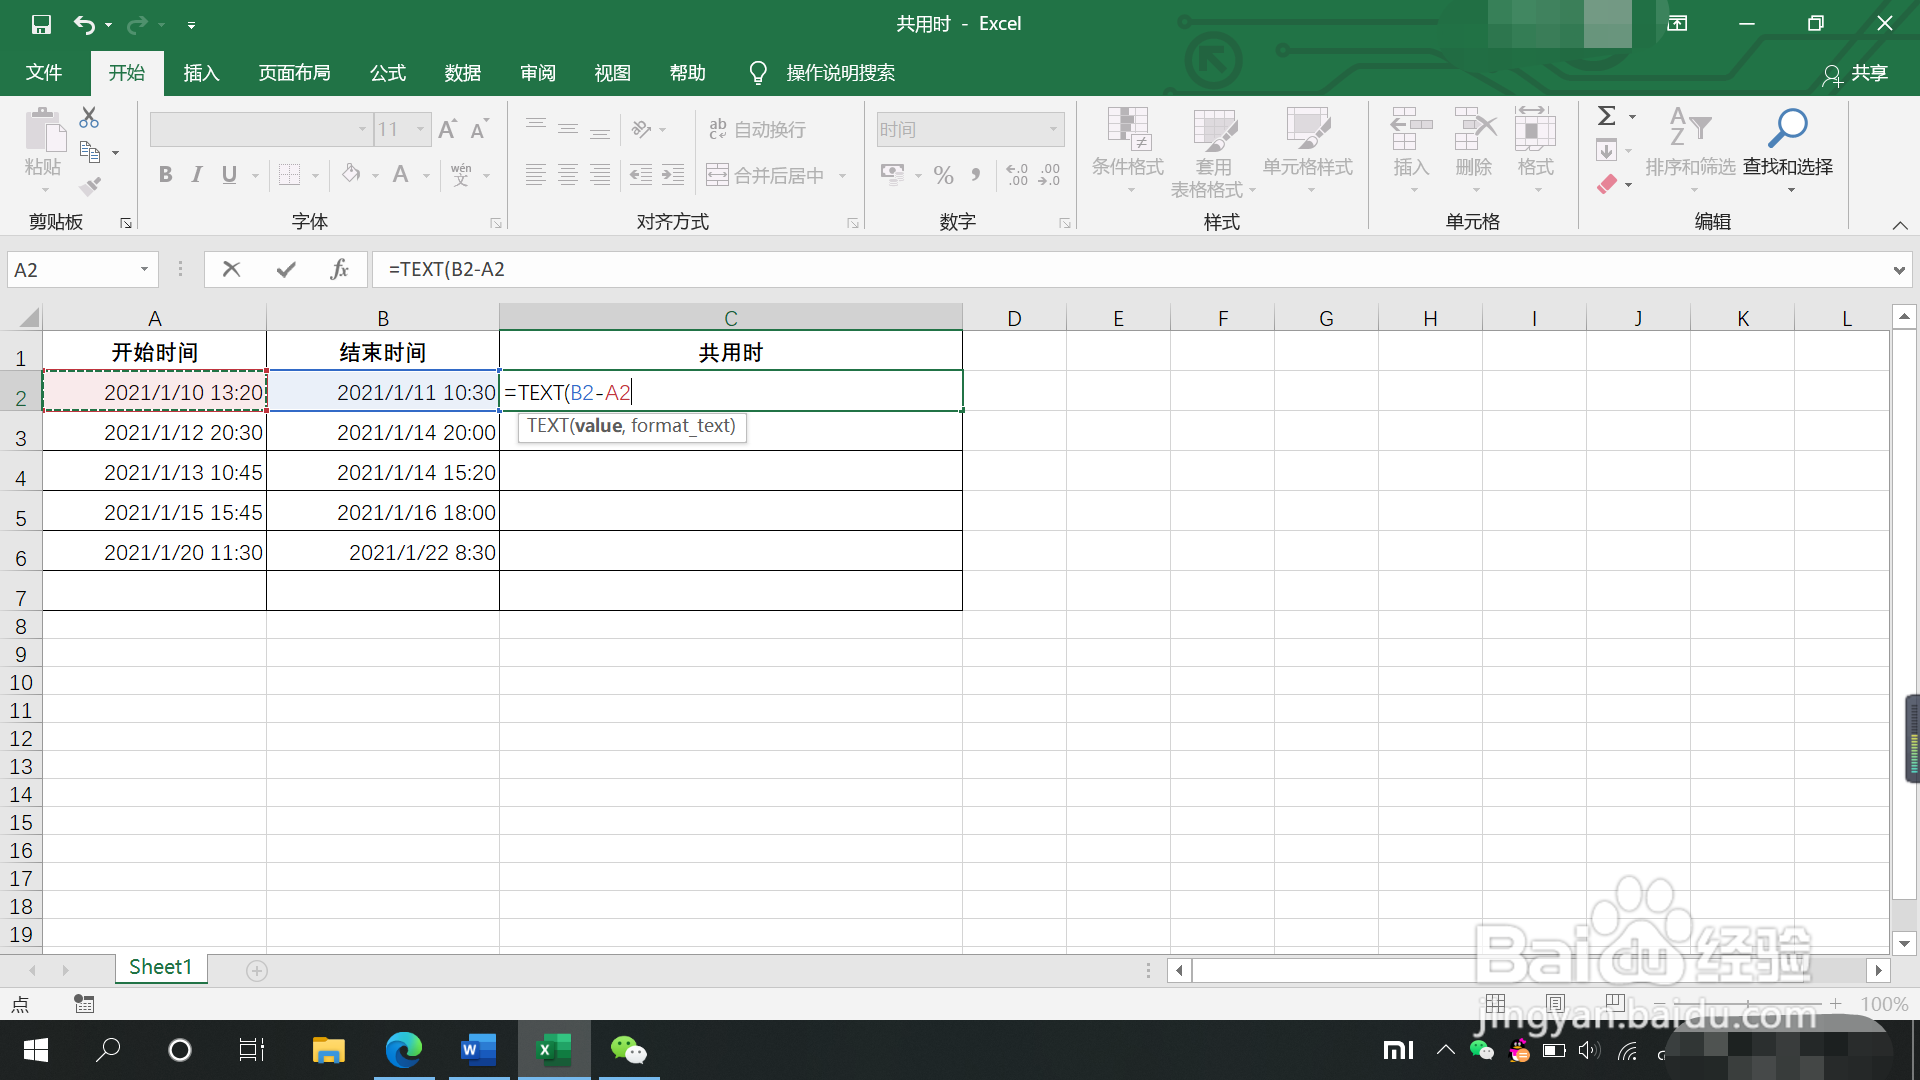Open the 公式 ribbon tab
1920x1080 pixels.
click(x=388, y=73)
